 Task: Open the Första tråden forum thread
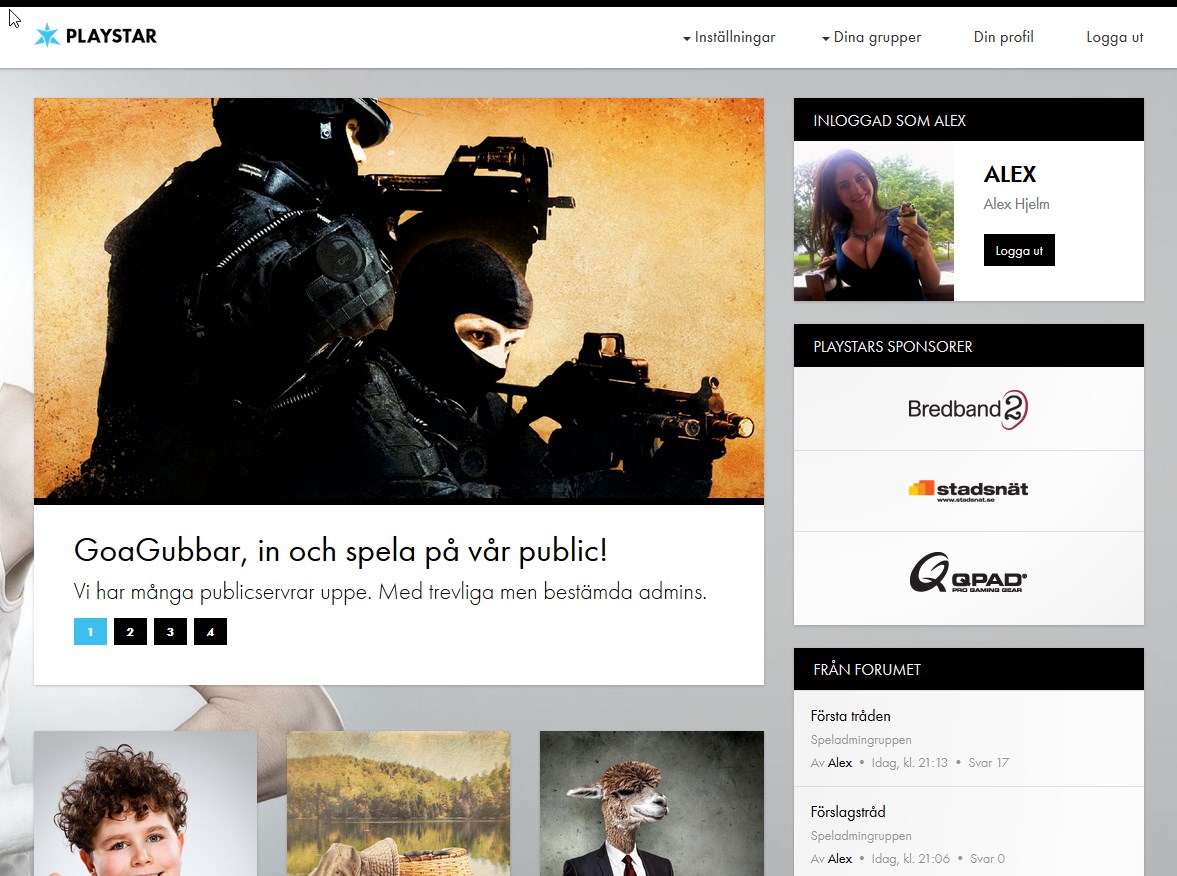point(850,716)
